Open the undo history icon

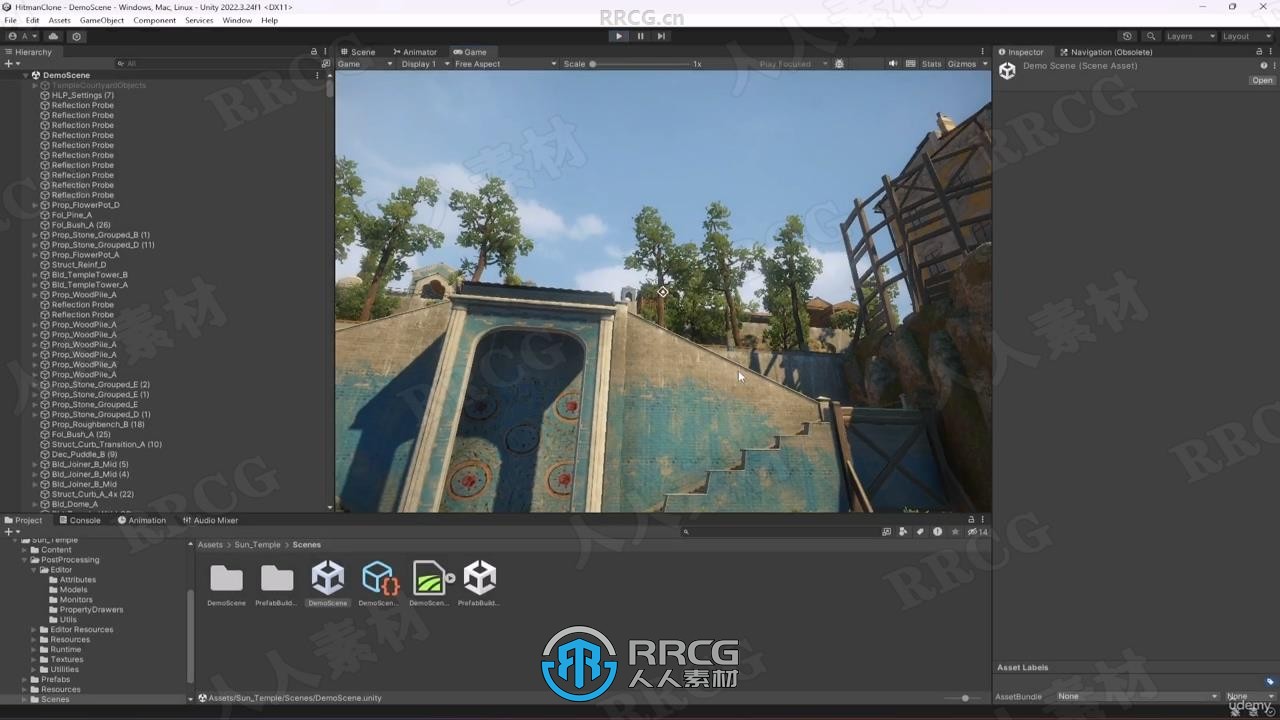click(x=1127, y=36)
